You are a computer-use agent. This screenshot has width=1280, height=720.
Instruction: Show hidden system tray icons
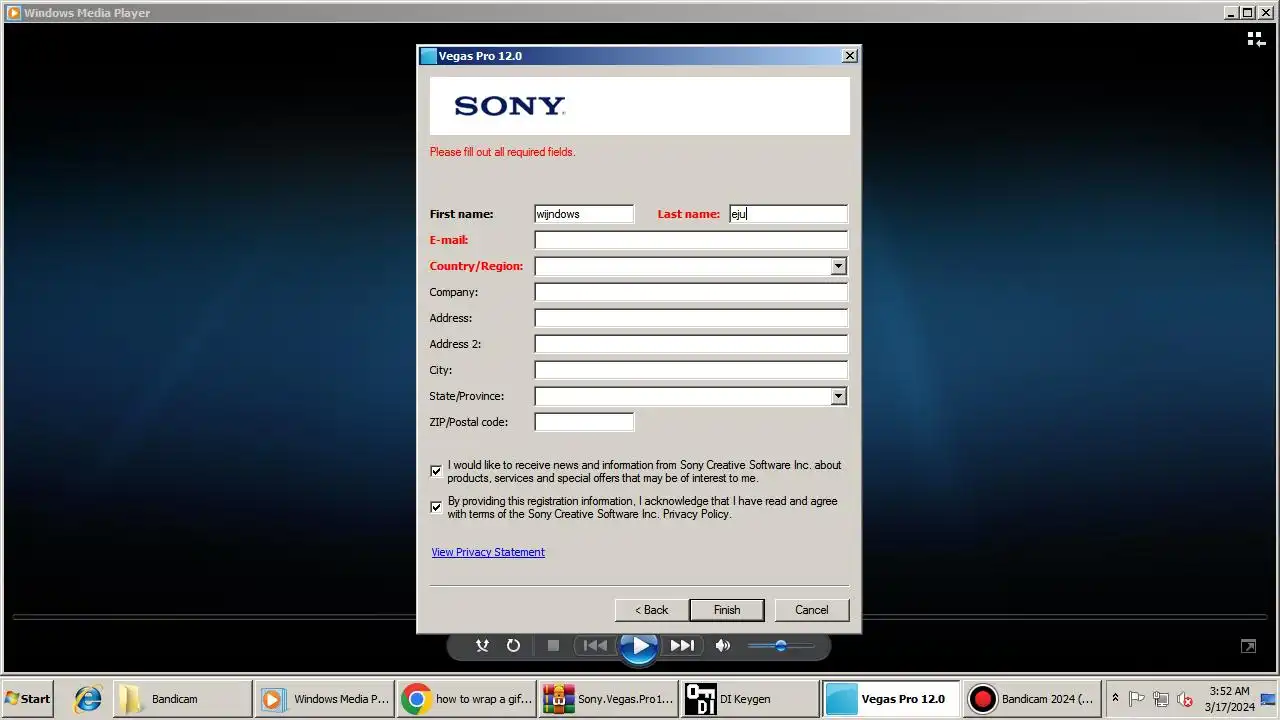pos(1115,698)
